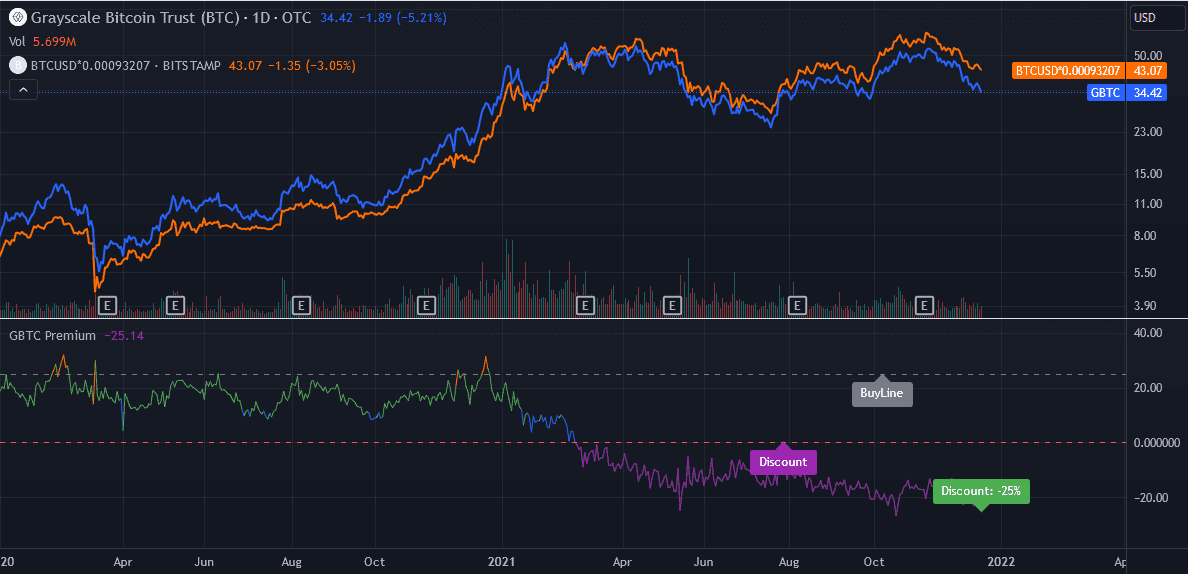The image size is (1188, 574).
Task: Click the purple Discount label
Action: click(783, 462)
